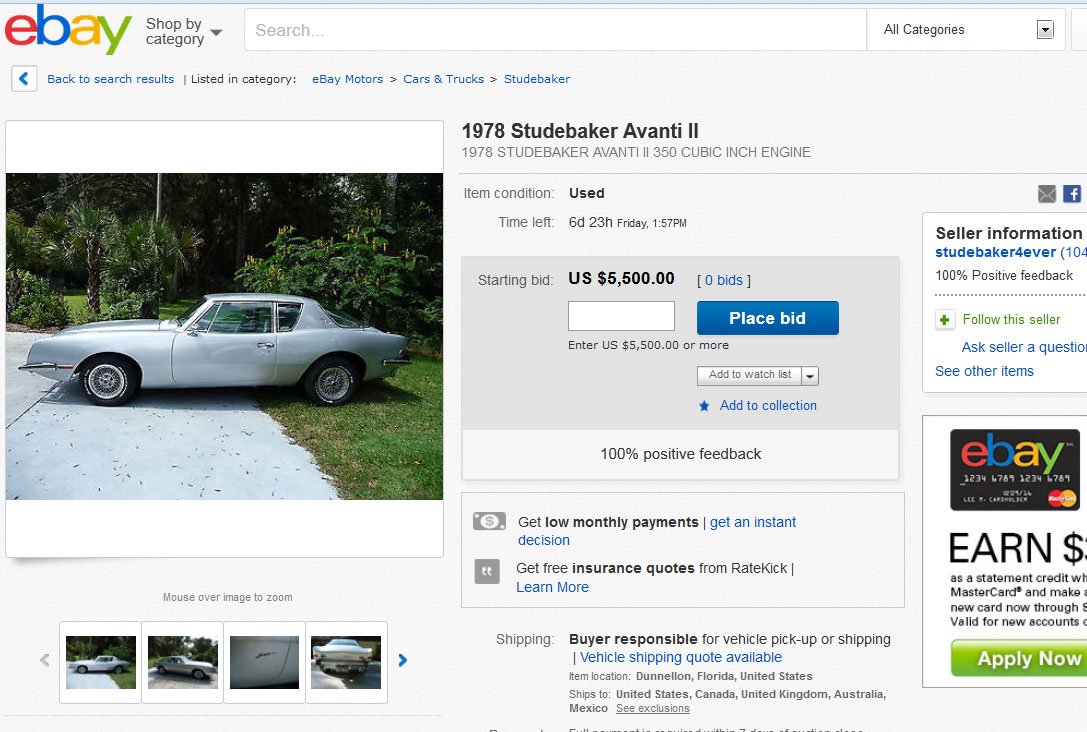Open Vehicle shipping quote available link
The image size is (1087, 732).
click(681, 657)
